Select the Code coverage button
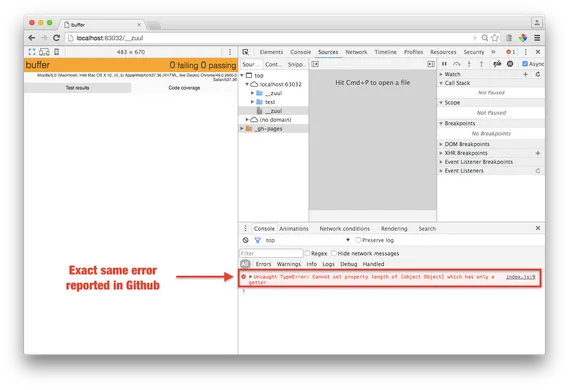570x390 pixels. pos(184,88)
